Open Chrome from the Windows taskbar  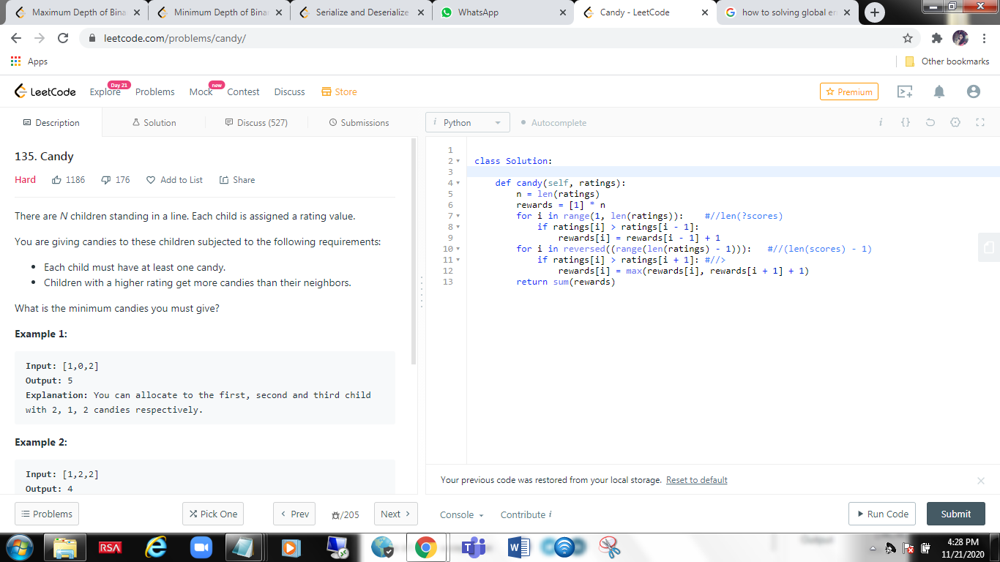(x=426, y=547)
